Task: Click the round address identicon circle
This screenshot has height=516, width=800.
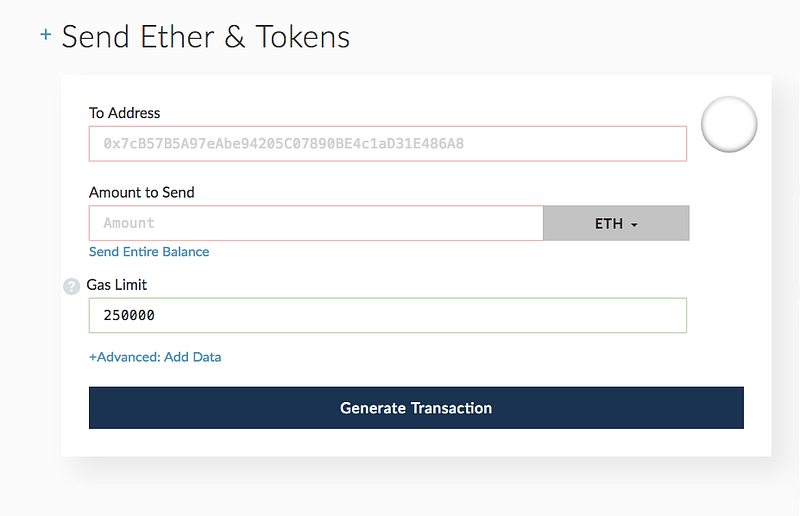Action: 729,125
